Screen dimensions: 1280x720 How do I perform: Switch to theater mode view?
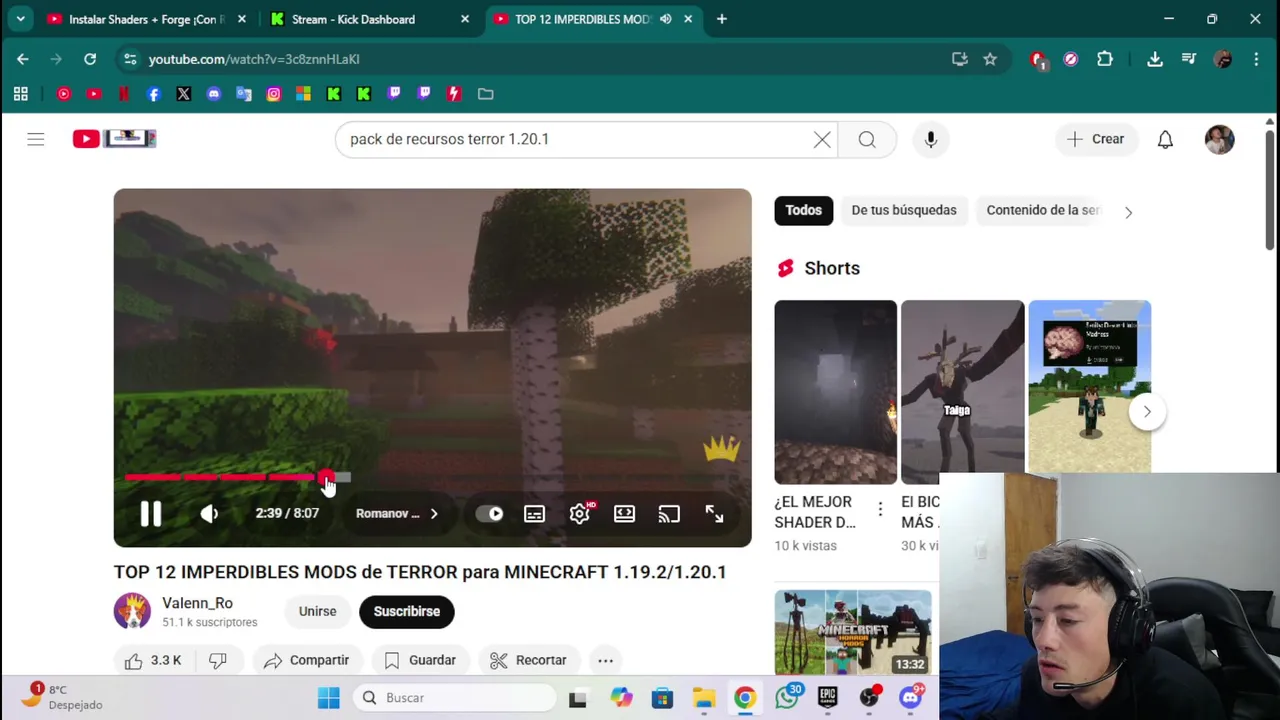(x=624, y=514)
